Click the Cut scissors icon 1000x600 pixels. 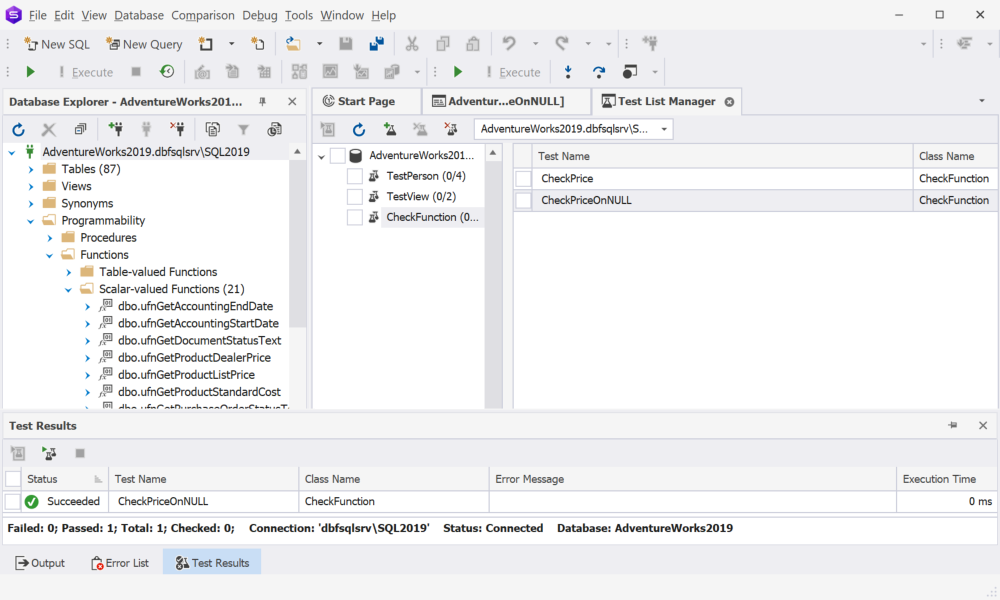coord(412,43)
